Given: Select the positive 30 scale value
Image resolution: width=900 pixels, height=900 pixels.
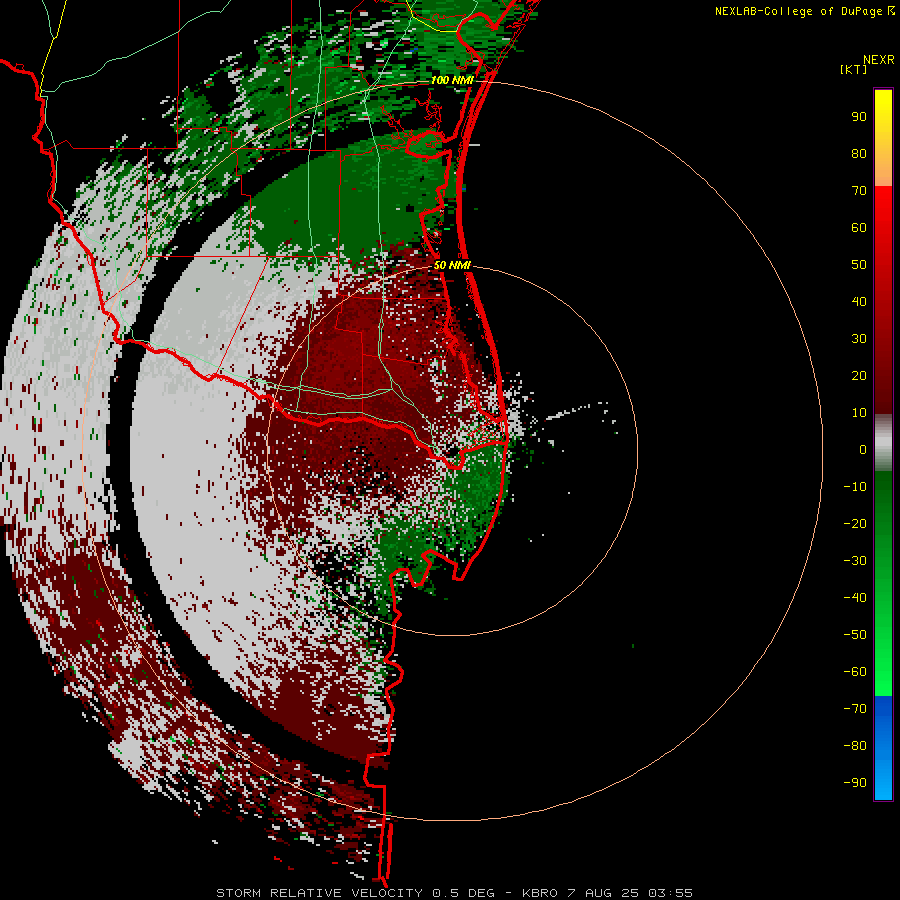Looking at the screenshot, I should pos(859,339).
